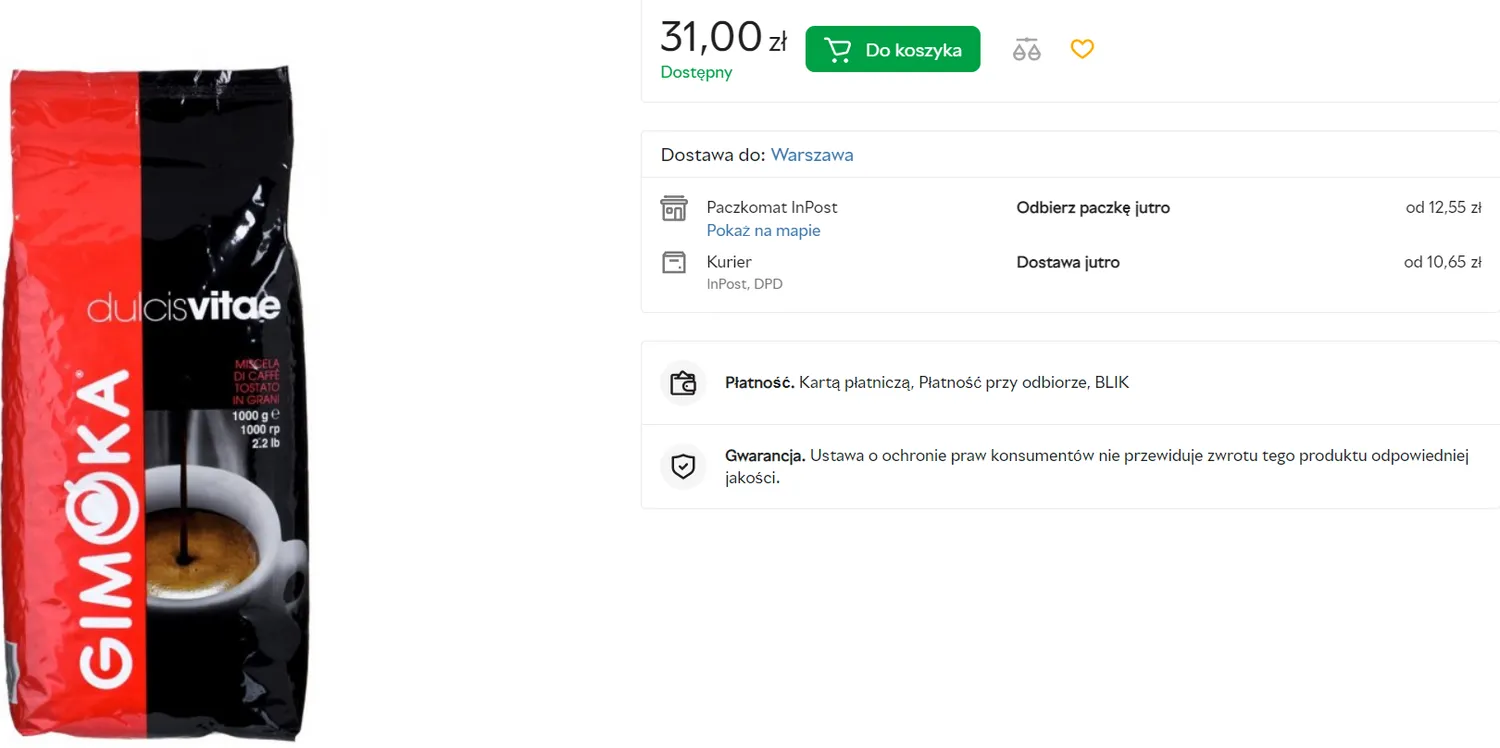Viewport: 1500px width, 748px height.
Task: Select the Dostępny availability status
Action: [x=696, y=72]
